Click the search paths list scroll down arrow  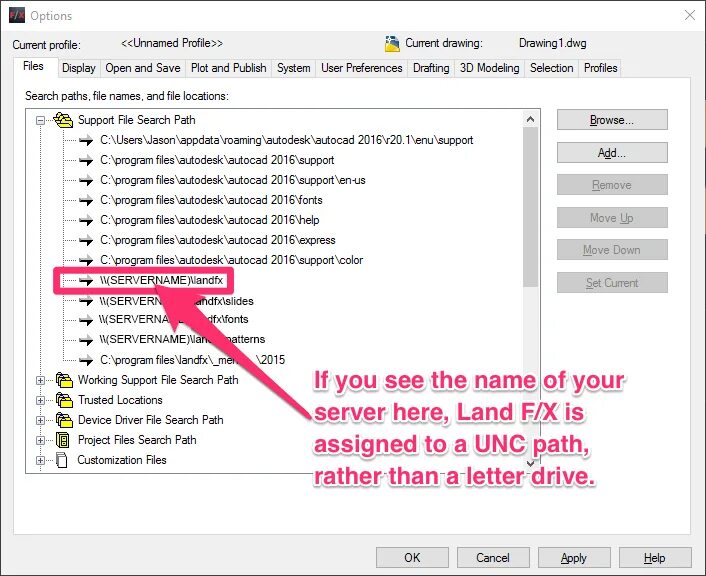click(x=530, y=463)
